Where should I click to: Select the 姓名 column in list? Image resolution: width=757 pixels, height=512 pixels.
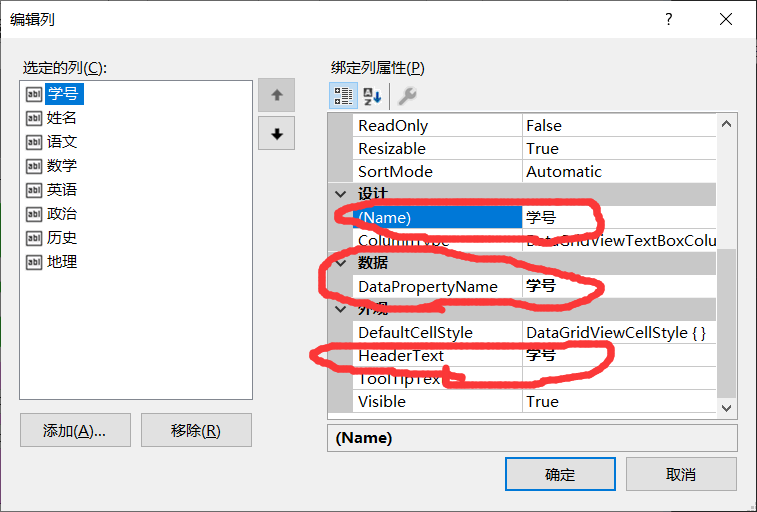pos(62,118)
